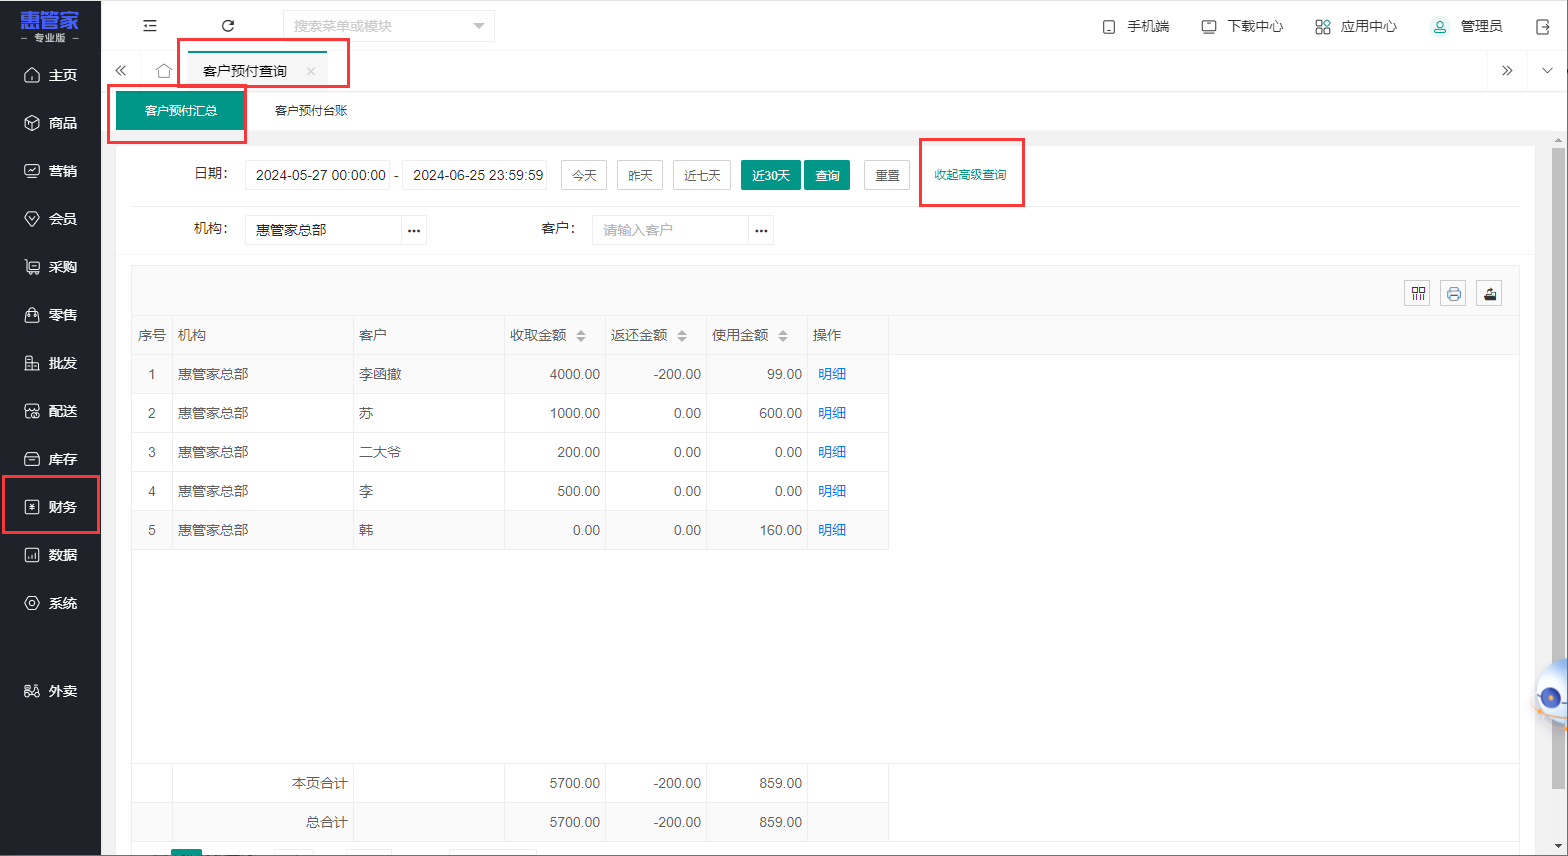Open 配送 module in sidebar

50,411
